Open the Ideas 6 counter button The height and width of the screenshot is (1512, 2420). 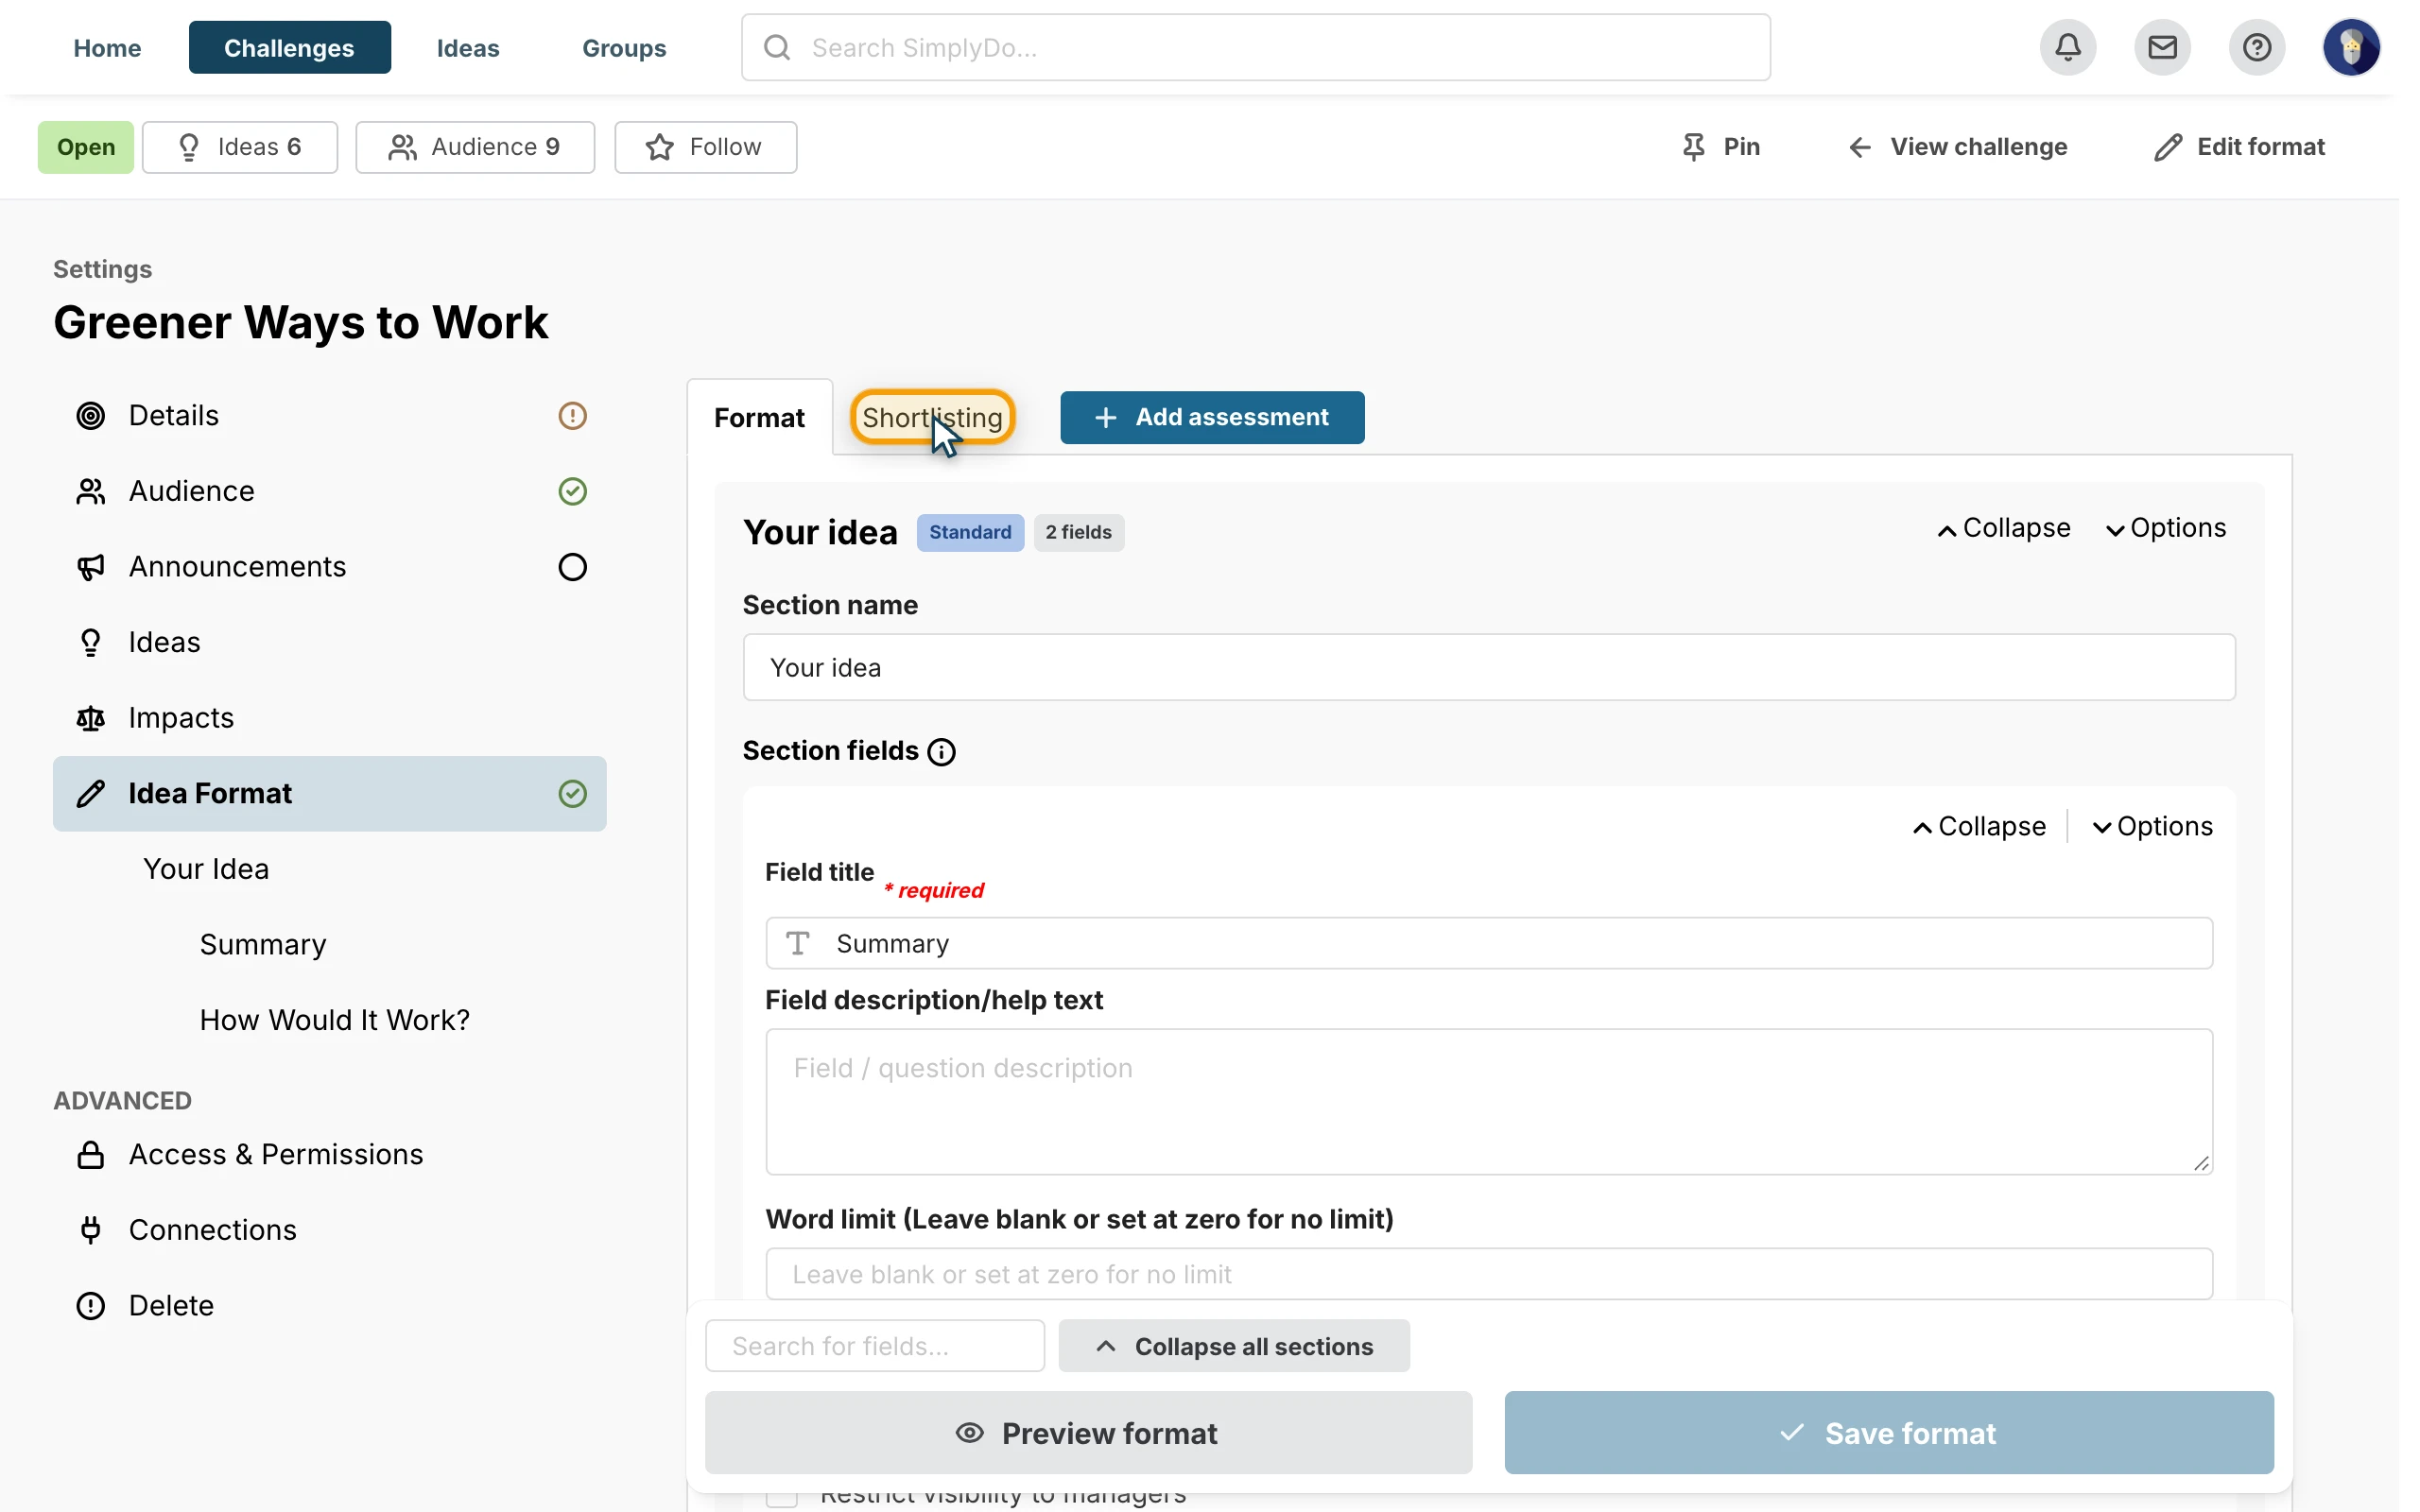(240, 147)
